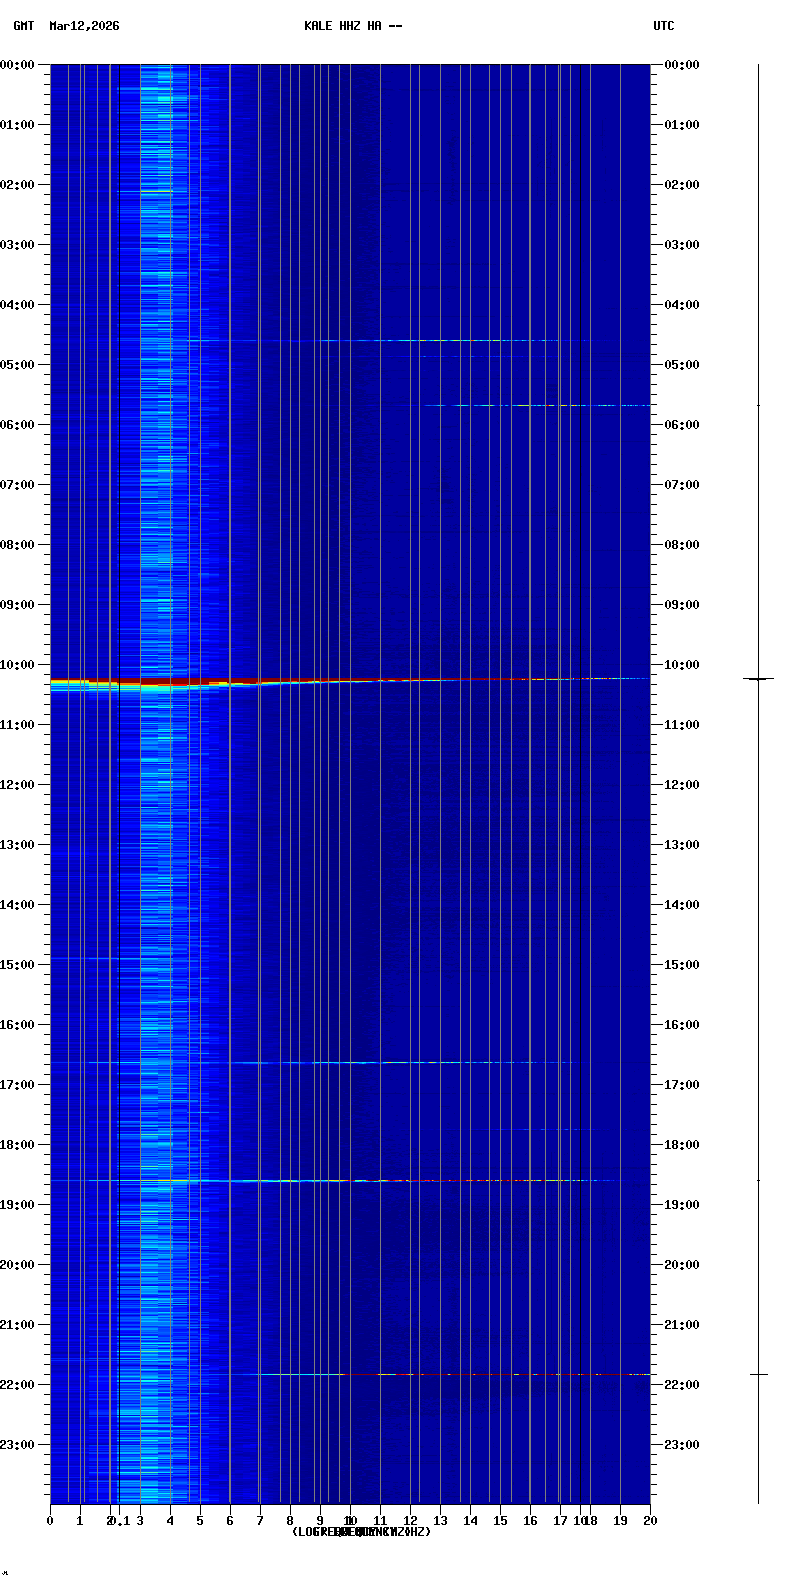Screen dimensions: 802x1584
Task: Click the Mar12,2026 date label
Action: 84,26
